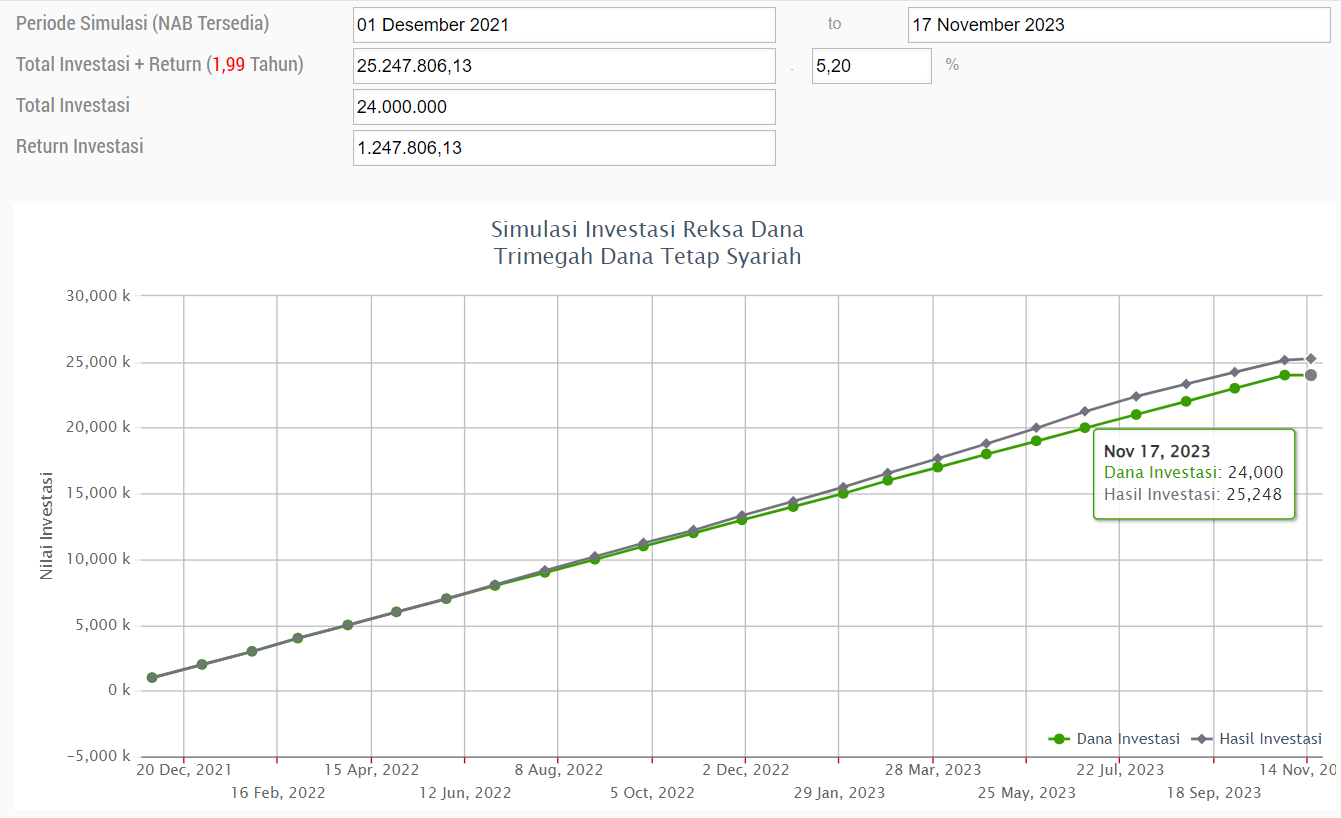Toggle the Dana Investasi legend series
The width and height of the screenshot is (1341, 818).
click(1114, 739)
